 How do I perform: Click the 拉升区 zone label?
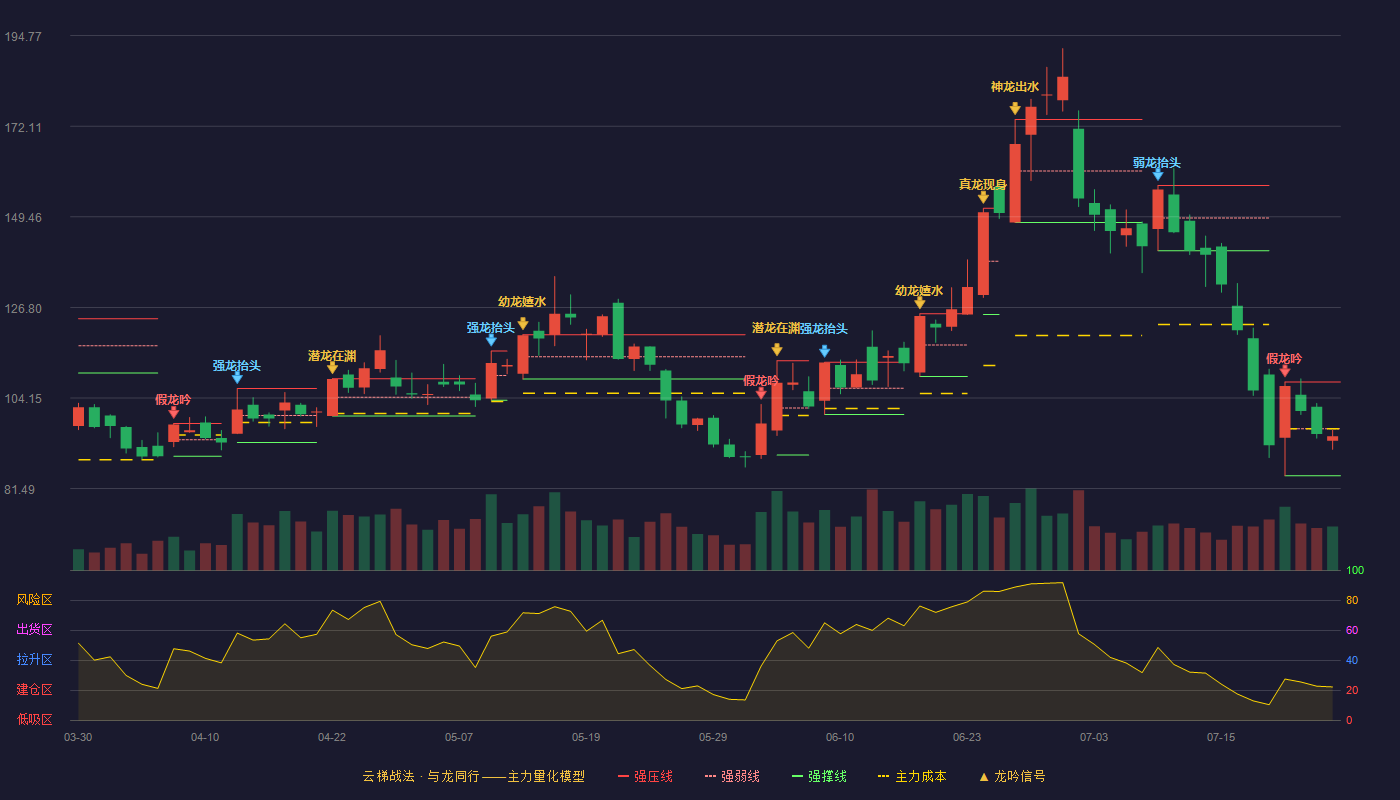(34, 660)
